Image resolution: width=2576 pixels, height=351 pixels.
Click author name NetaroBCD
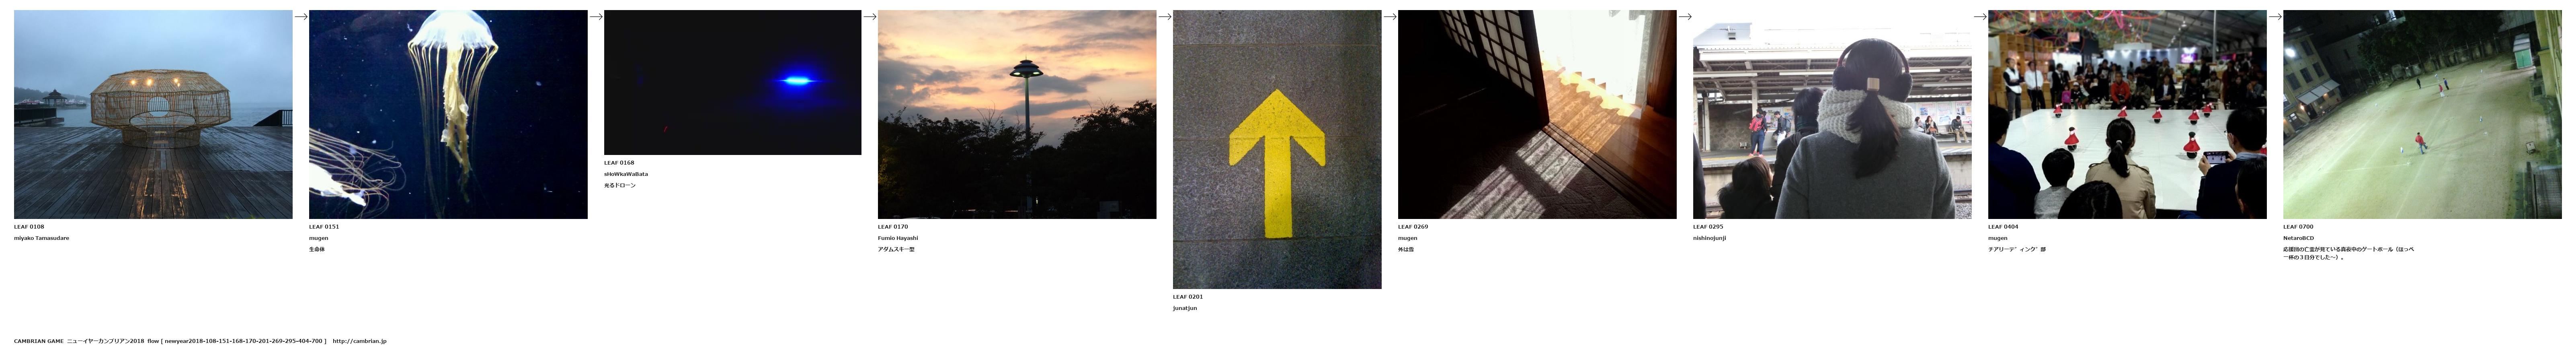(2298, 238)
